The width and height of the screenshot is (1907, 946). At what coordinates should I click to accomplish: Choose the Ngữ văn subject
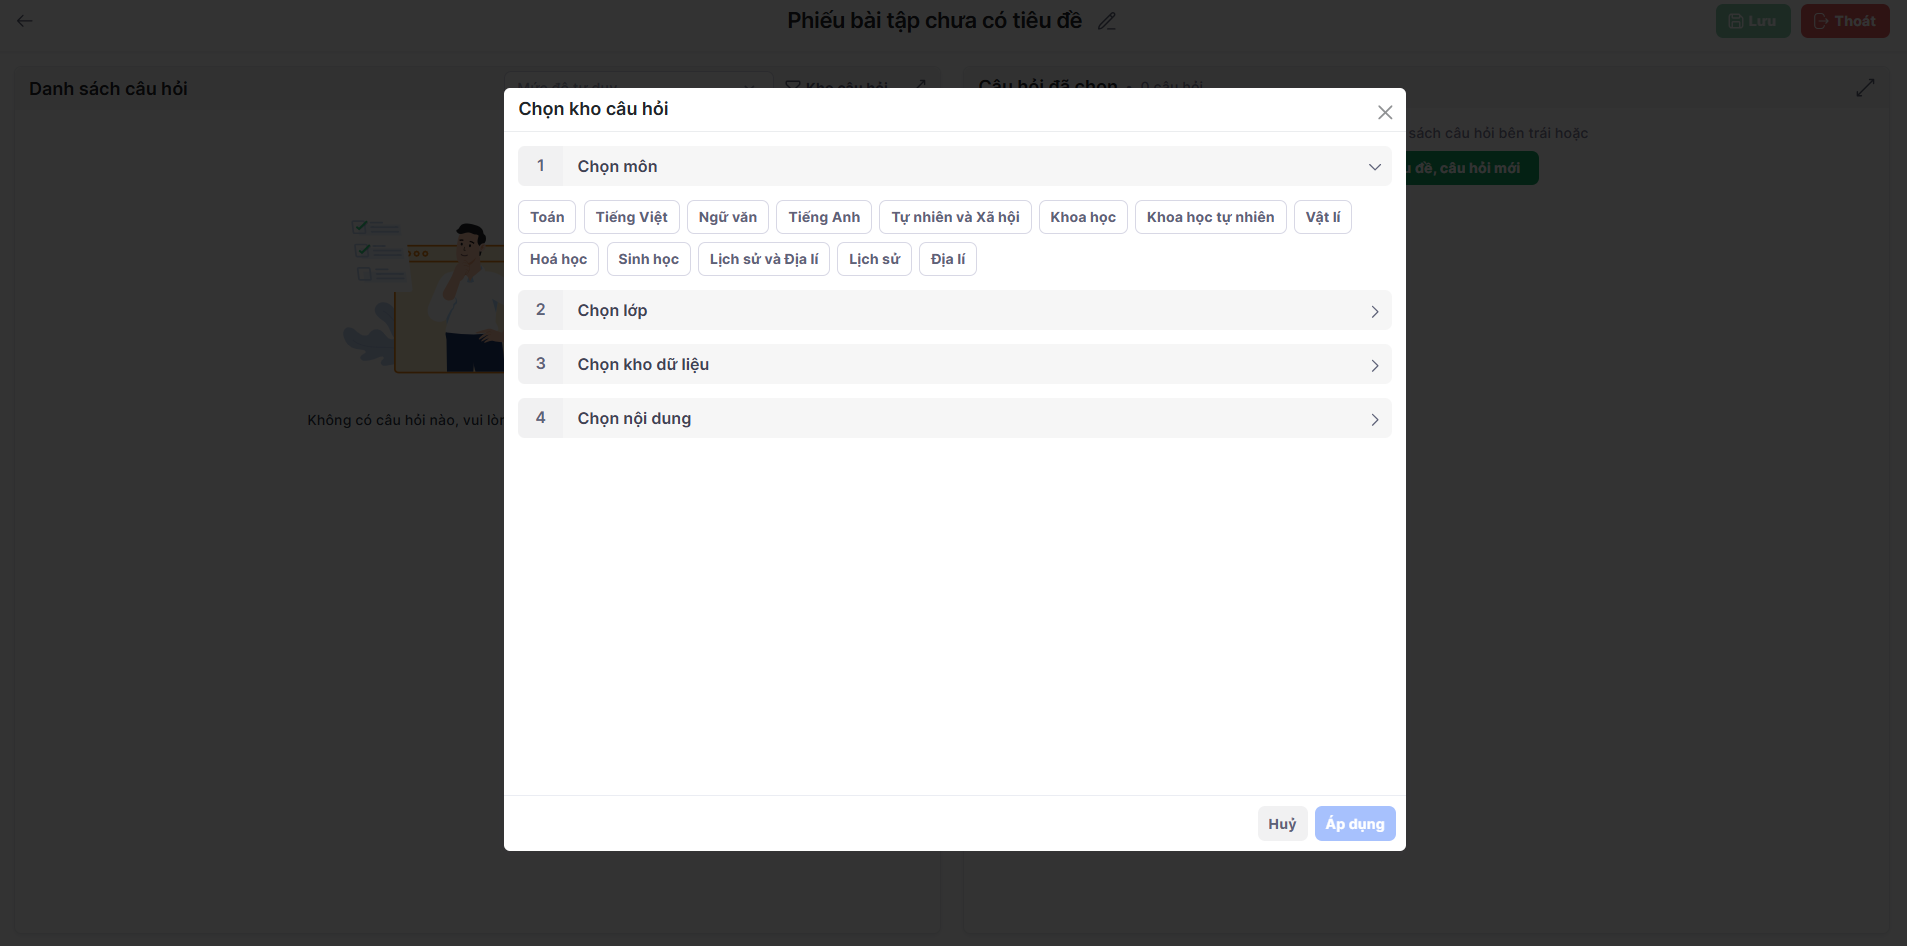(727, 217)
